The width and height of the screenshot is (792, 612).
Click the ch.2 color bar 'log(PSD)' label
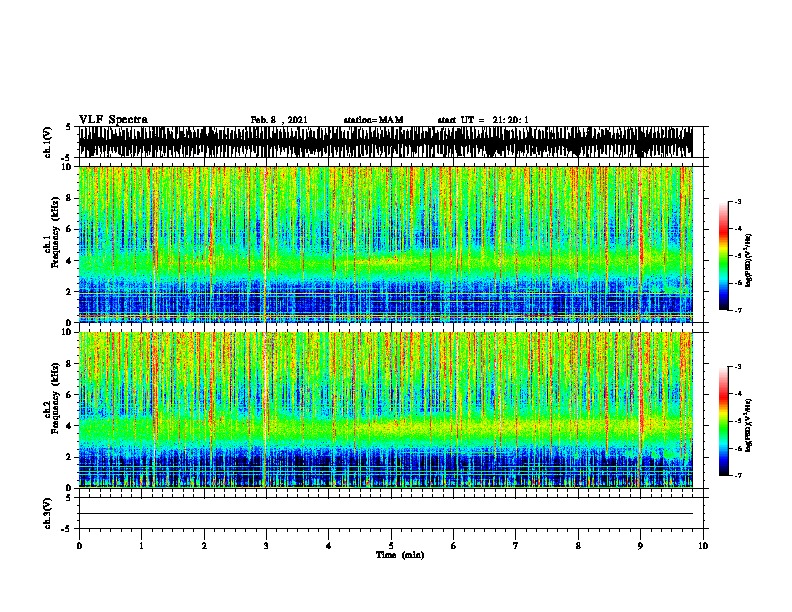point(749,425)
